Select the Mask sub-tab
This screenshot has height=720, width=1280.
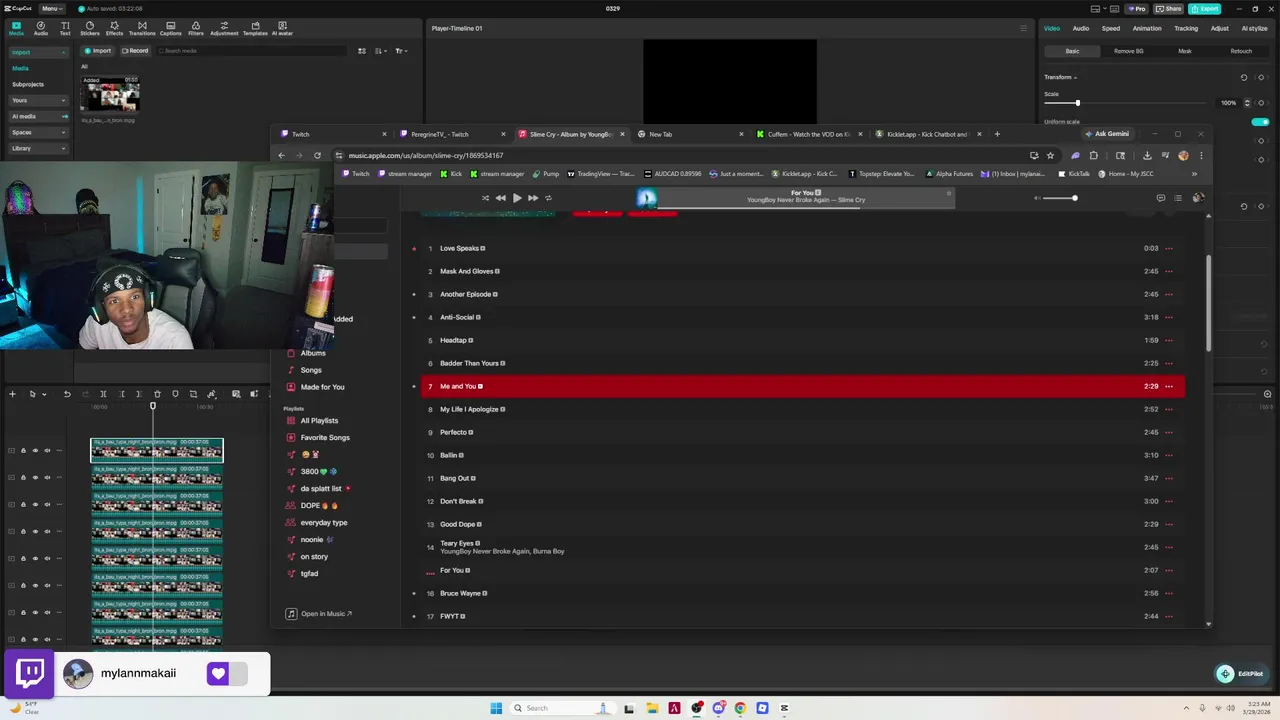(1185, 51)
